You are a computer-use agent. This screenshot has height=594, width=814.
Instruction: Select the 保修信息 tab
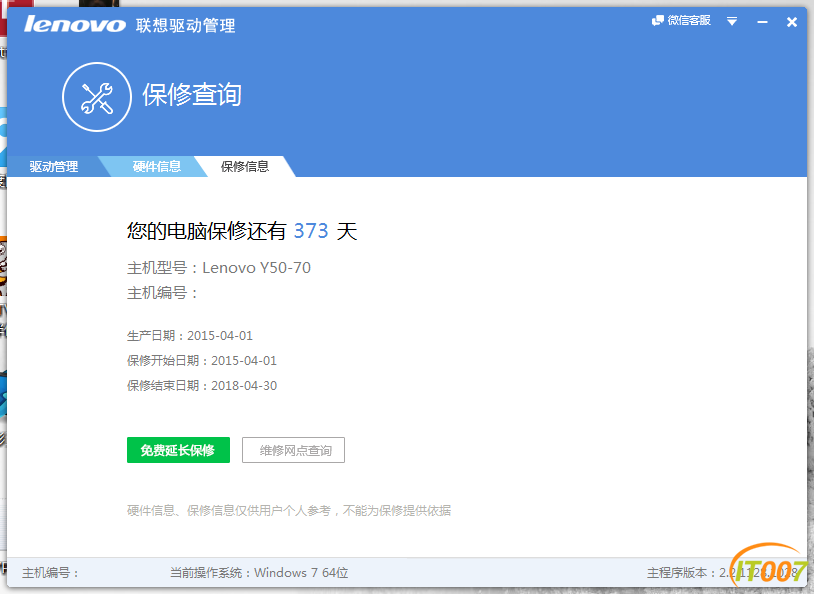245,167
